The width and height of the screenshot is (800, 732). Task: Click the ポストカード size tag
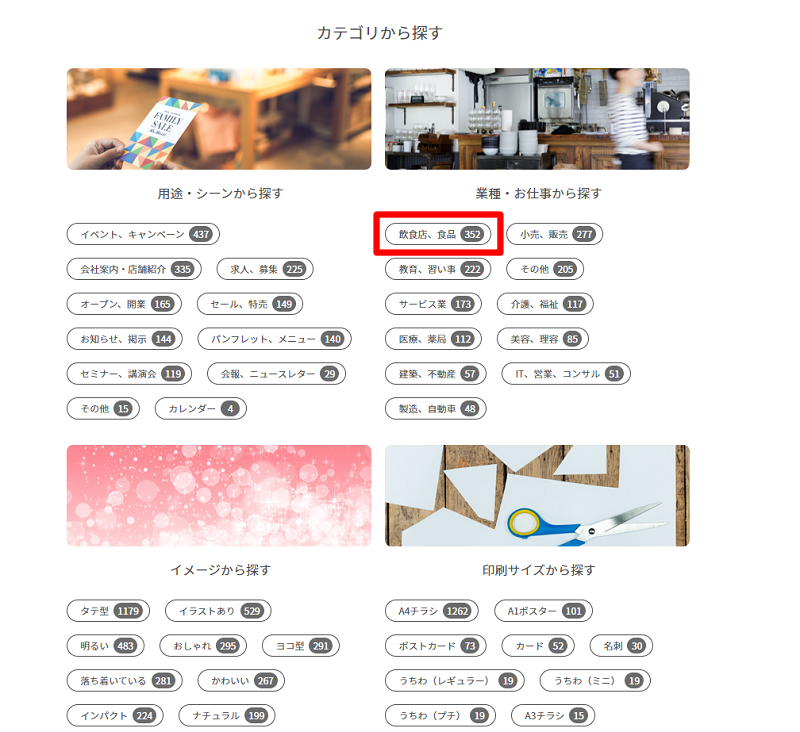click(436, 646)
